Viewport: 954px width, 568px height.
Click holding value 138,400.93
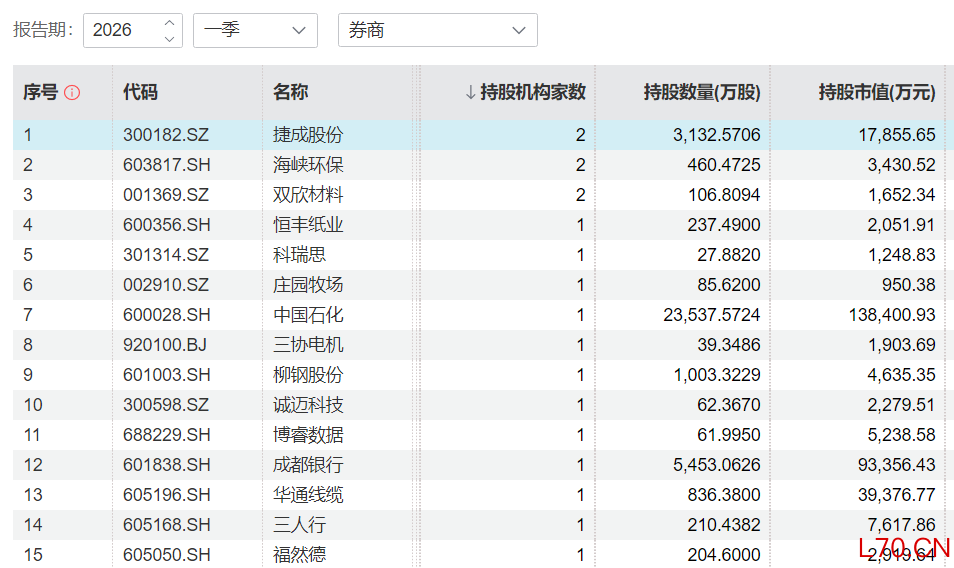tap(892, 315)
